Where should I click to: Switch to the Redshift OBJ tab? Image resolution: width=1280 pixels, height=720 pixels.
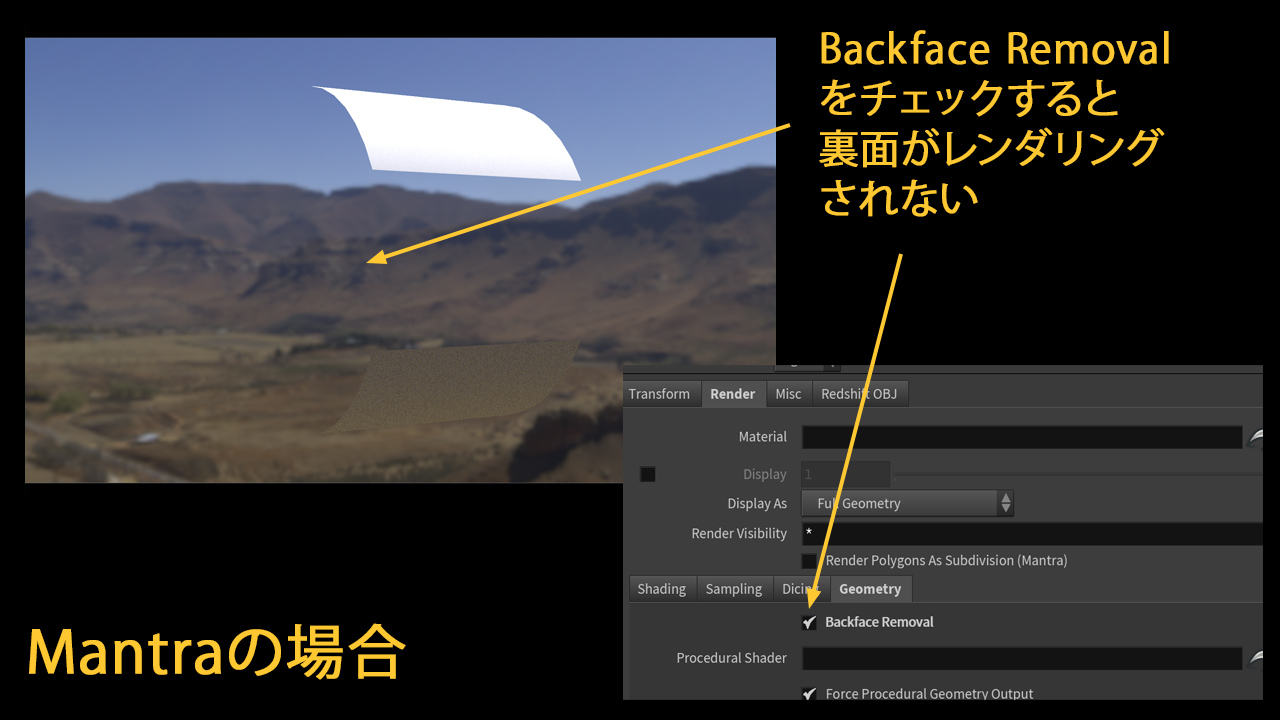coord(859,394)
